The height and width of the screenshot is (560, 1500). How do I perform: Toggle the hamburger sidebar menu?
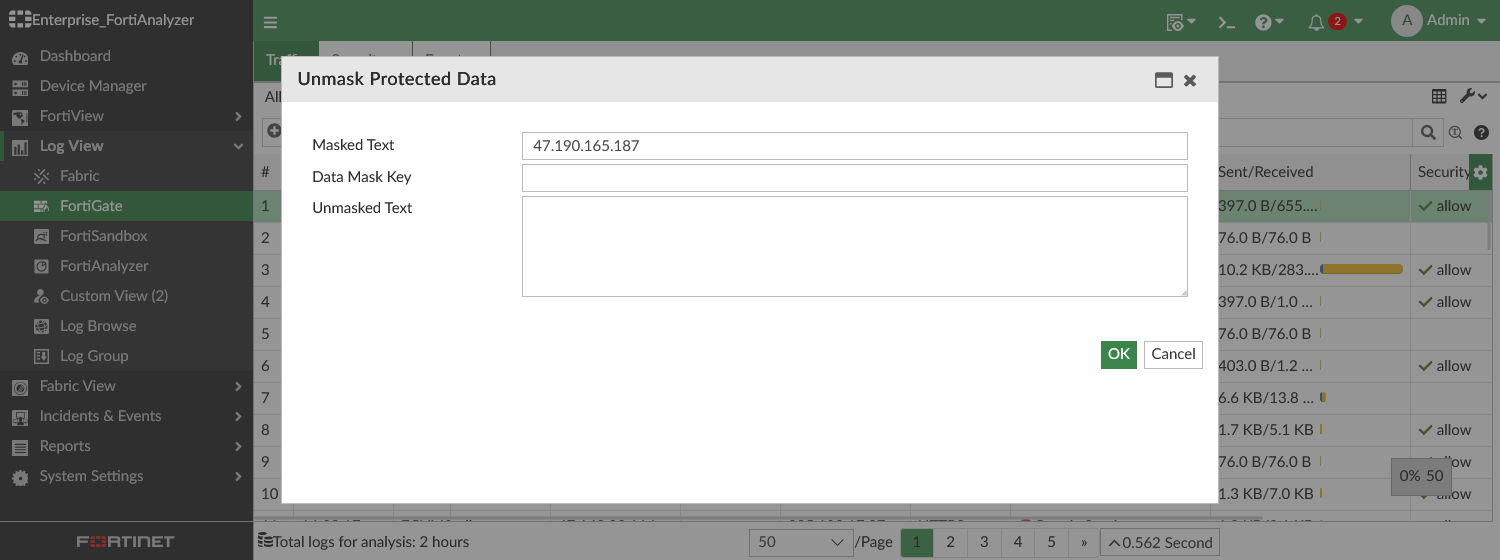click(x=271, y=22)
